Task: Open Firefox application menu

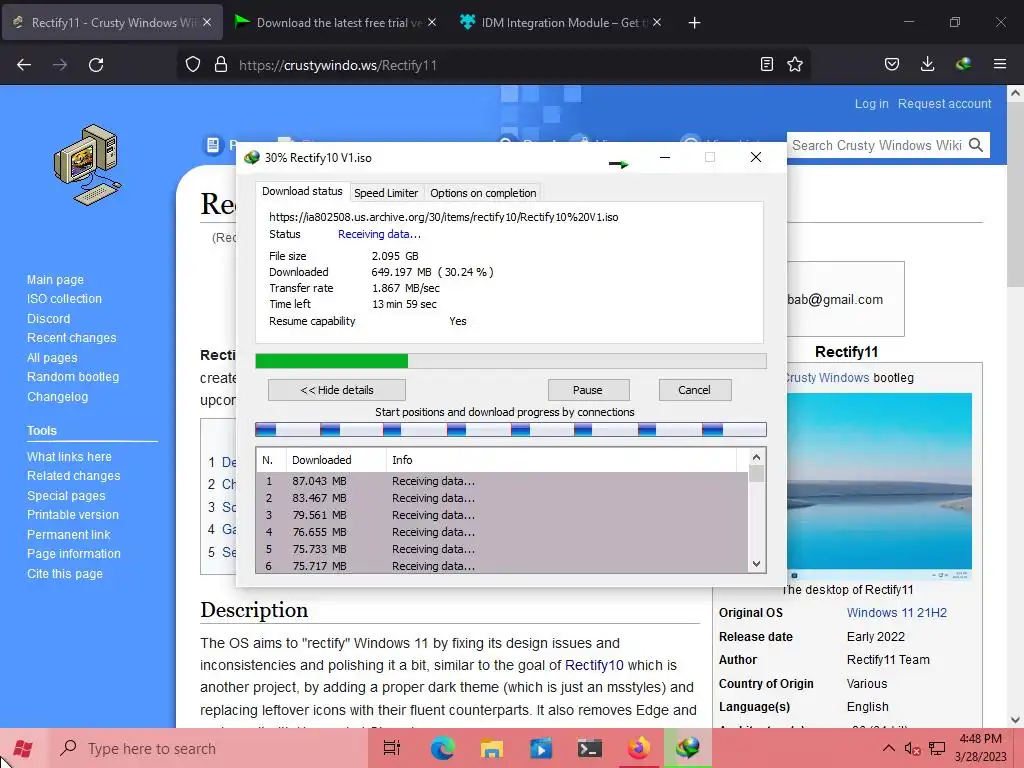Action: (x=1000, y=64)
